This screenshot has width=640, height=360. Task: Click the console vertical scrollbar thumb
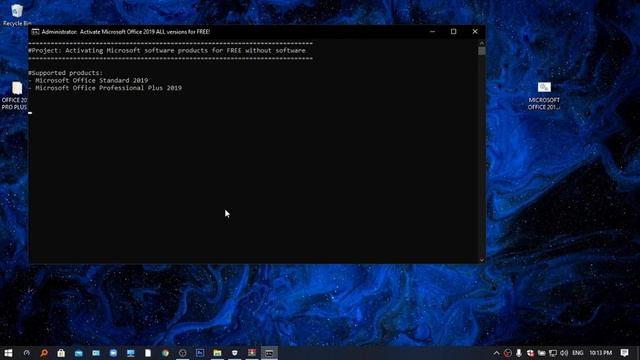482,51
